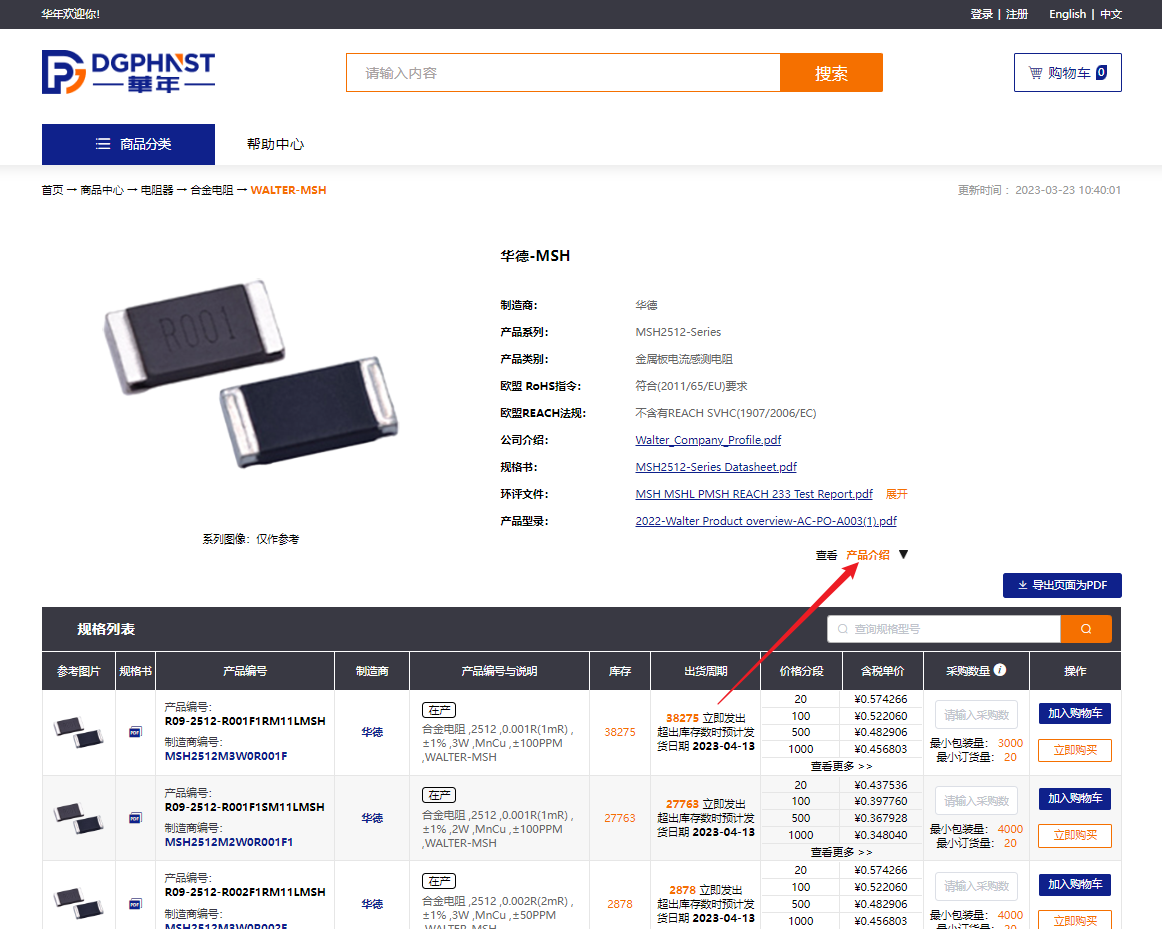The image size is (1162, 929).
Task: Open Walter_Company_Profile.pdf link
Action: pos(708,440)
